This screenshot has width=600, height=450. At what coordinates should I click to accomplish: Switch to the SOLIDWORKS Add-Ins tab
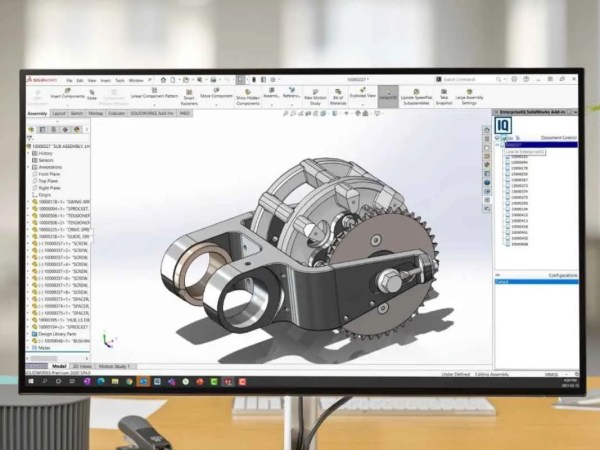click(x=152, y=113)
